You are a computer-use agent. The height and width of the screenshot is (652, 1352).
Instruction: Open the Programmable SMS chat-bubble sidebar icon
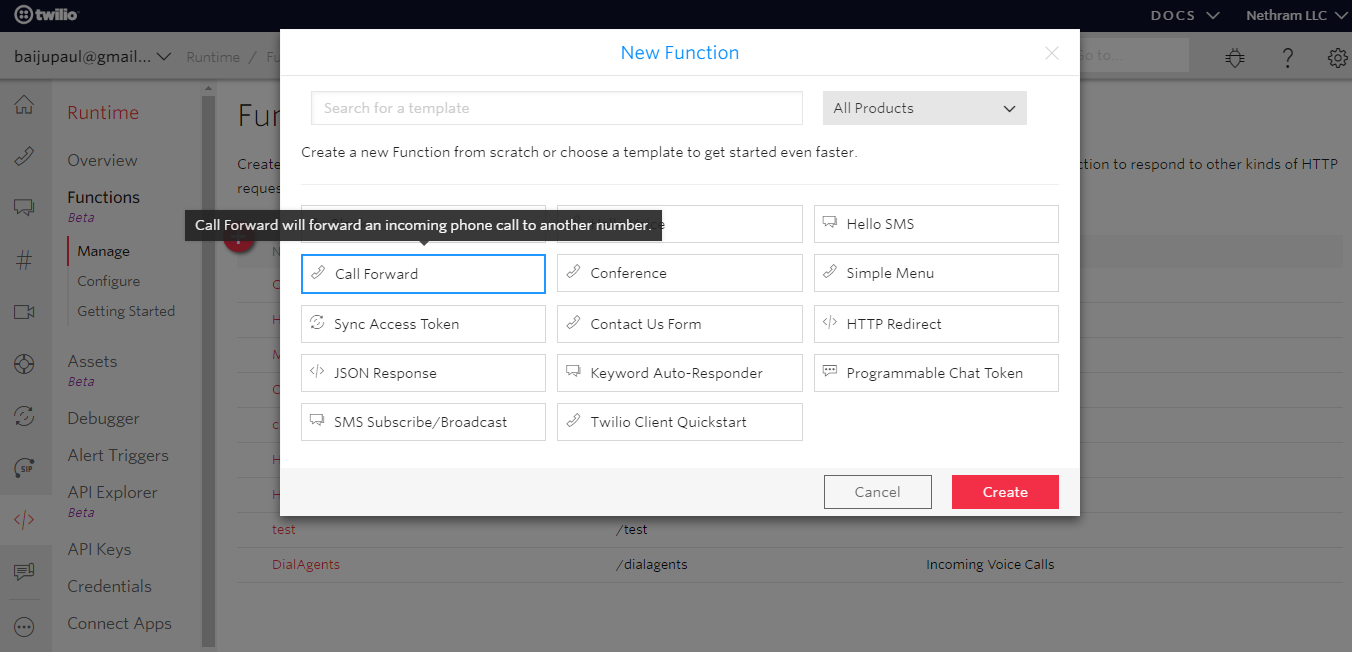tap(24, 208)
